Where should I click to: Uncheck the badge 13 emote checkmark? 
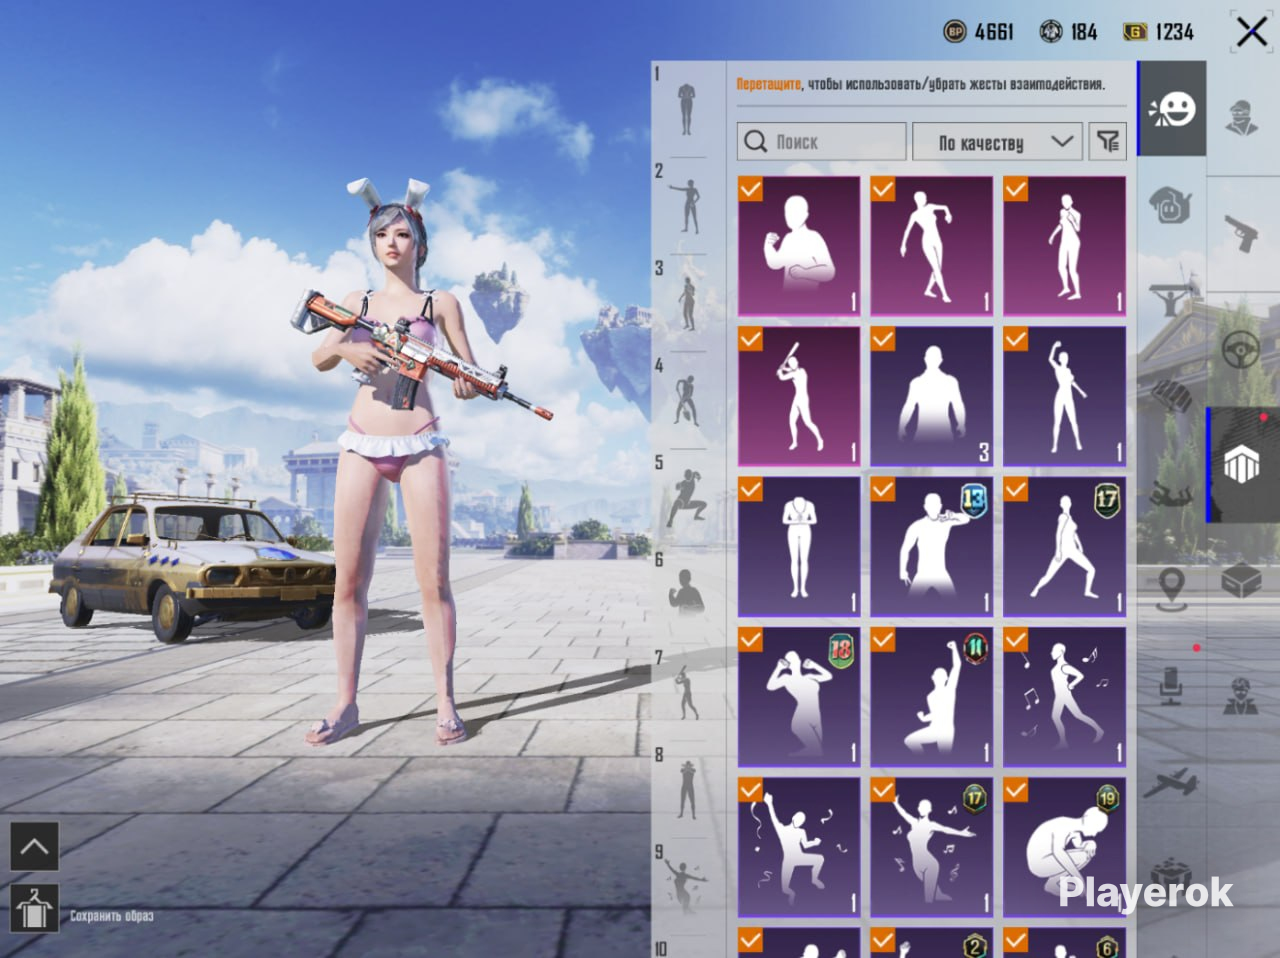tap(883, 488)
